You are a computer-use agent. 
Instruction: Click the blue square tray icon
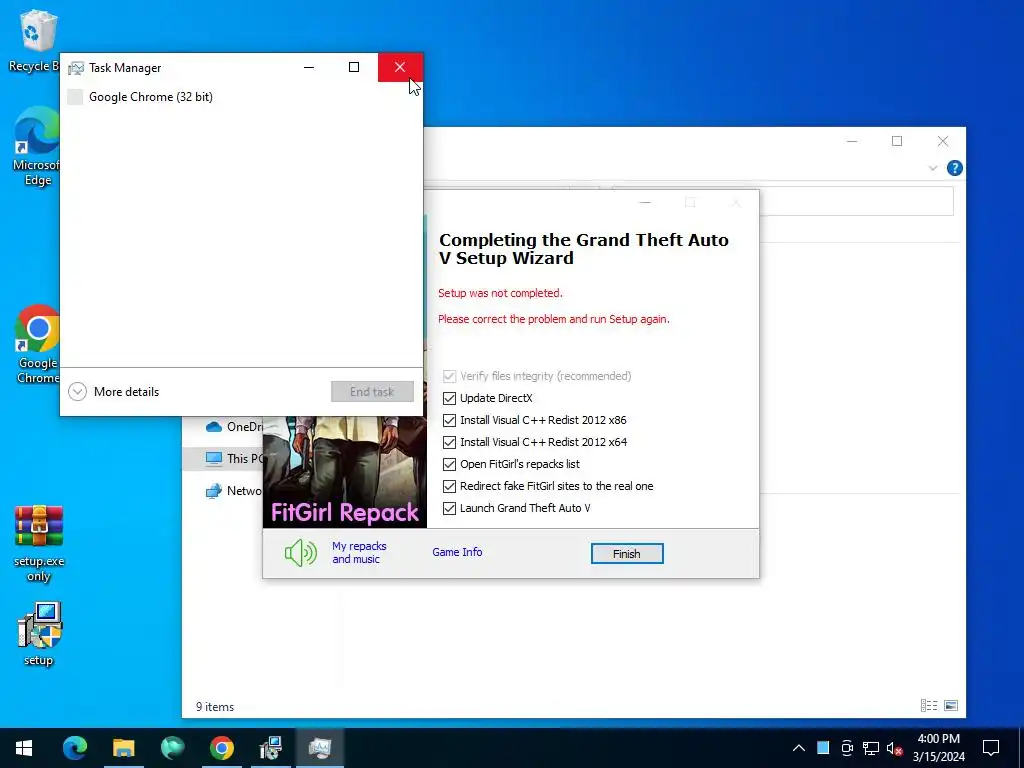(x=823, y=748)
